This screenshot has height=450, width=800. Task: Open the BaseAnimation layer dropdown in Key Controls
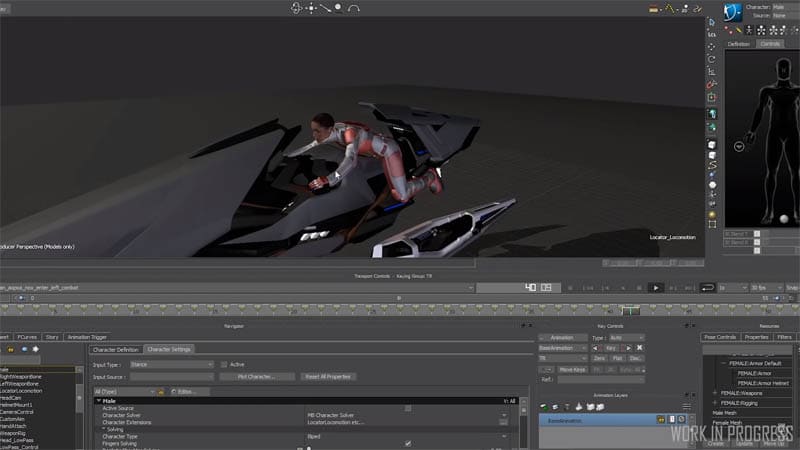tap(563, 348)
